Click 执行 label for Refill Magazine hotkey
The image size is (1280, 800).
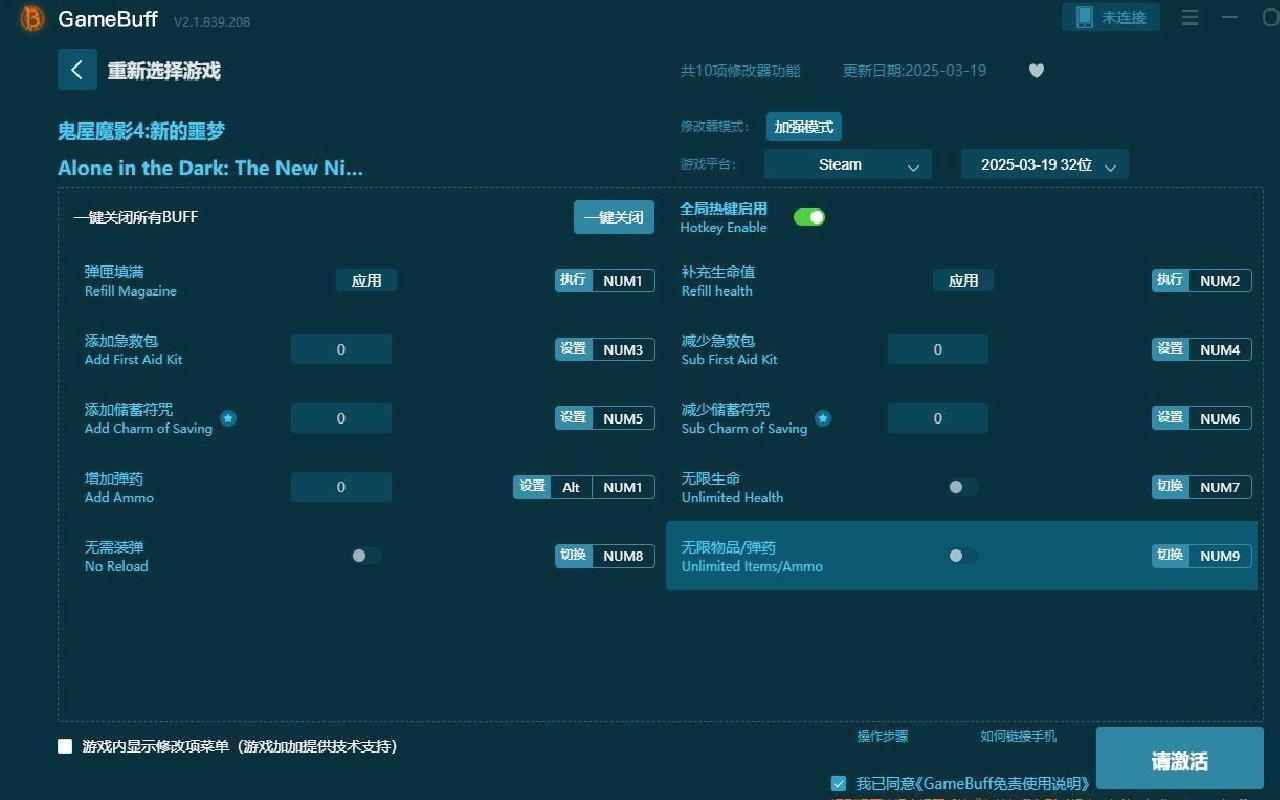[573, 280]
